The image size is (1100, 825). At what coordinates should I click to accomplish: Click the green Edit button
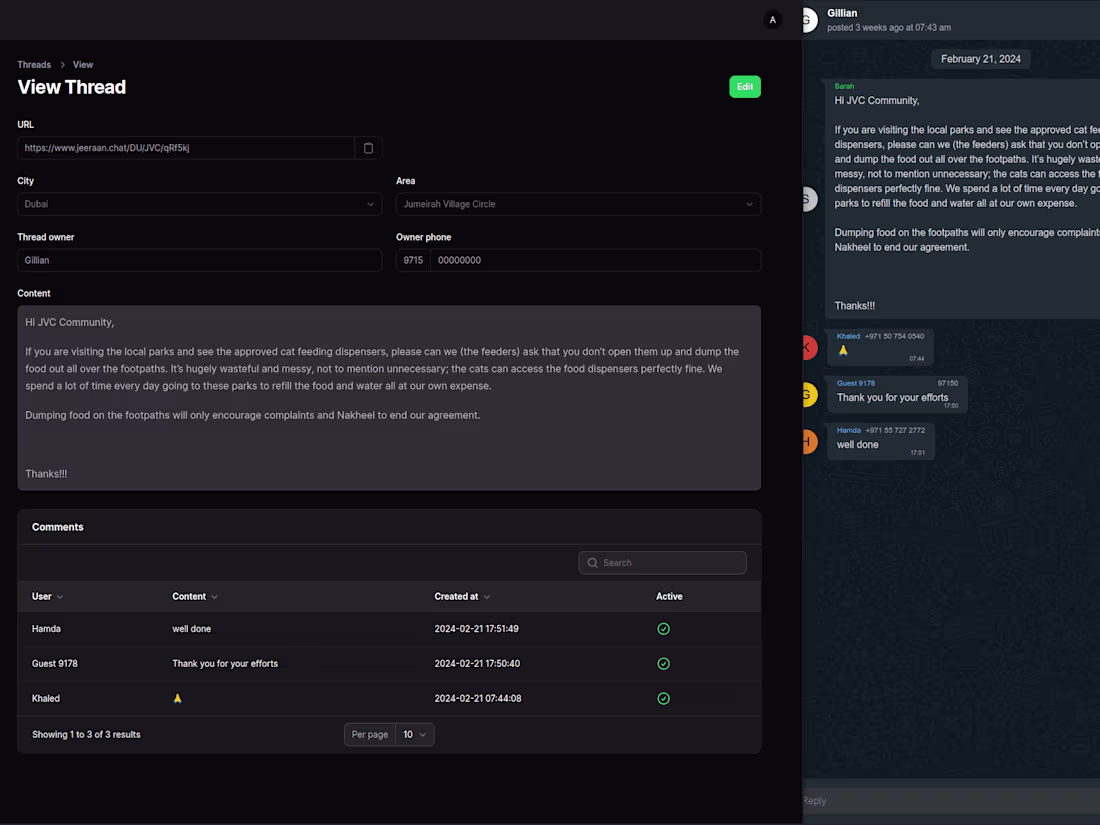tap(744, 87)
